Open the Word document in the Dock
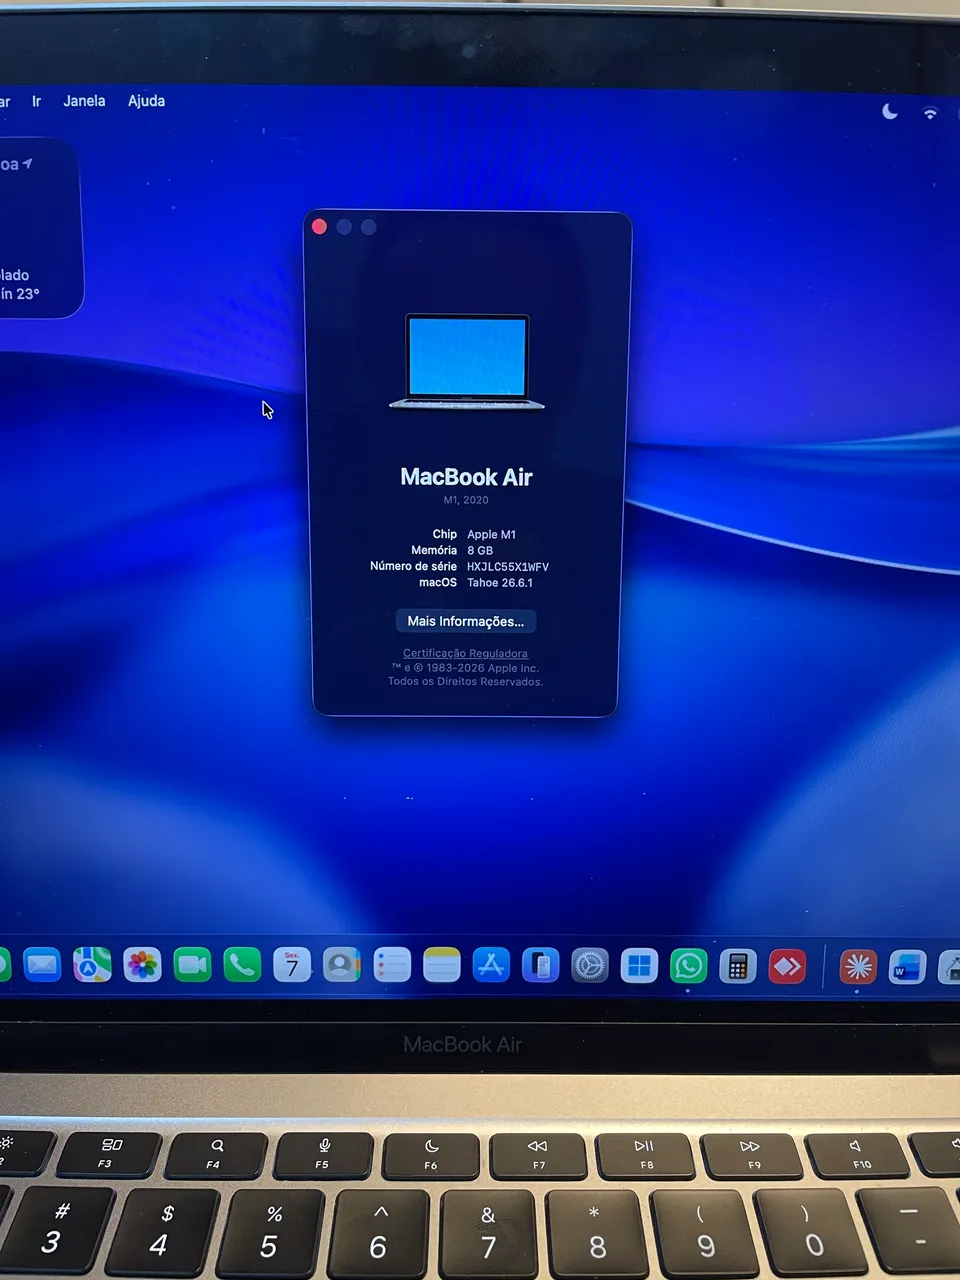 coord(907,968)
